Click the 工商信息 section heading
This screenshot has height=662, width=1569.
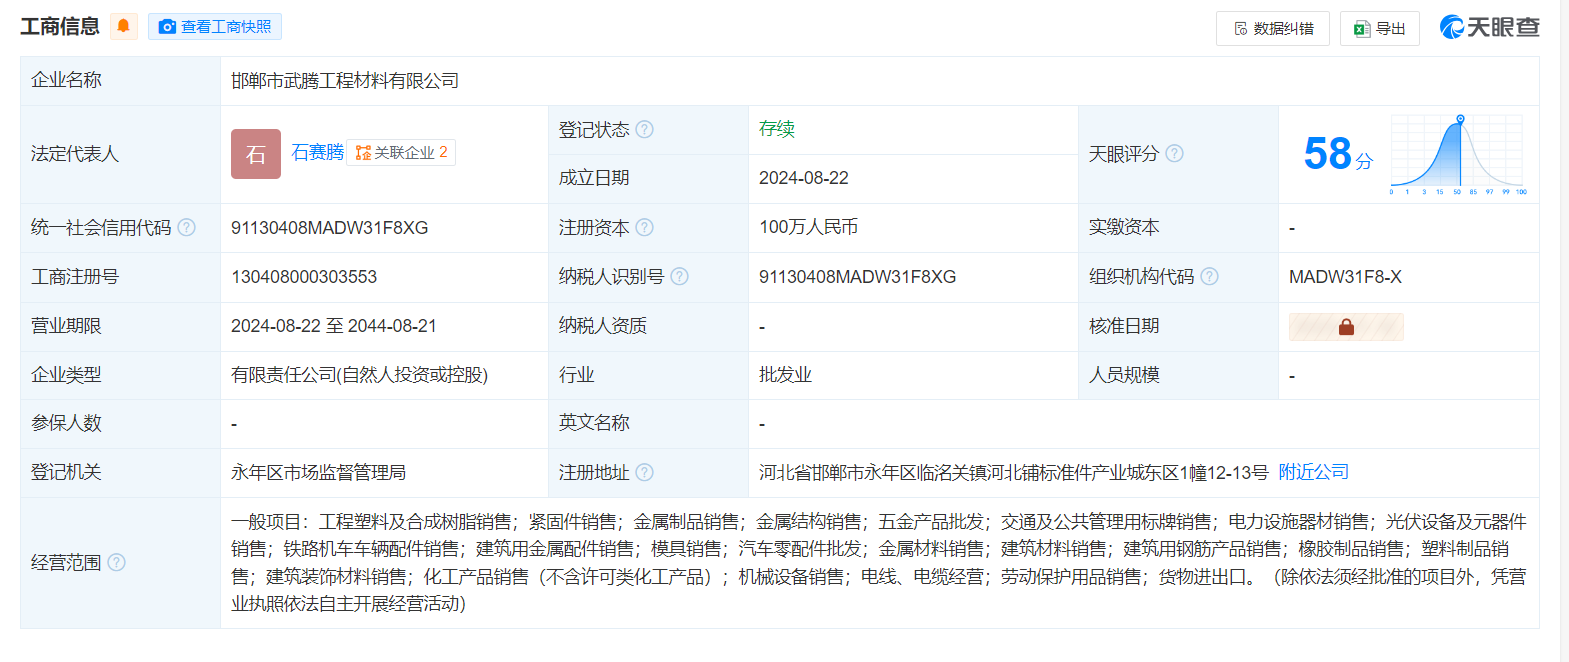60,27
